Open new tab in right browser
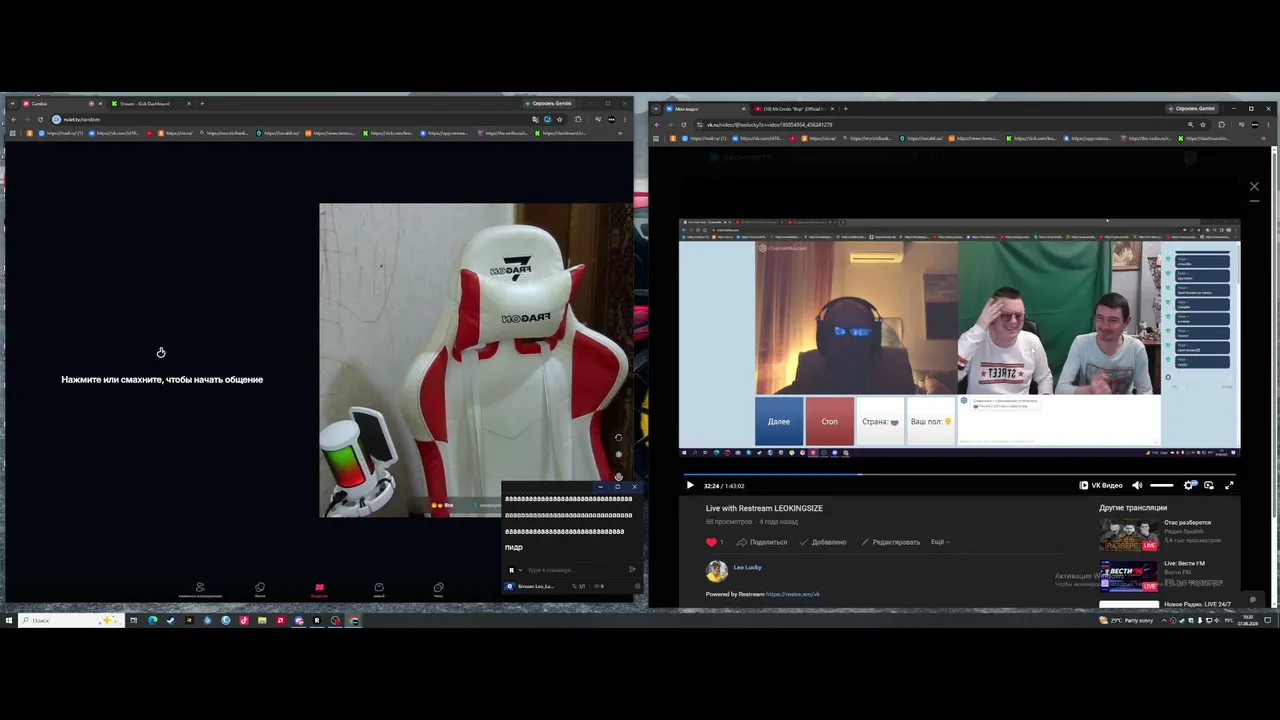Screen dimensions: 1280x720 [846, 108]
